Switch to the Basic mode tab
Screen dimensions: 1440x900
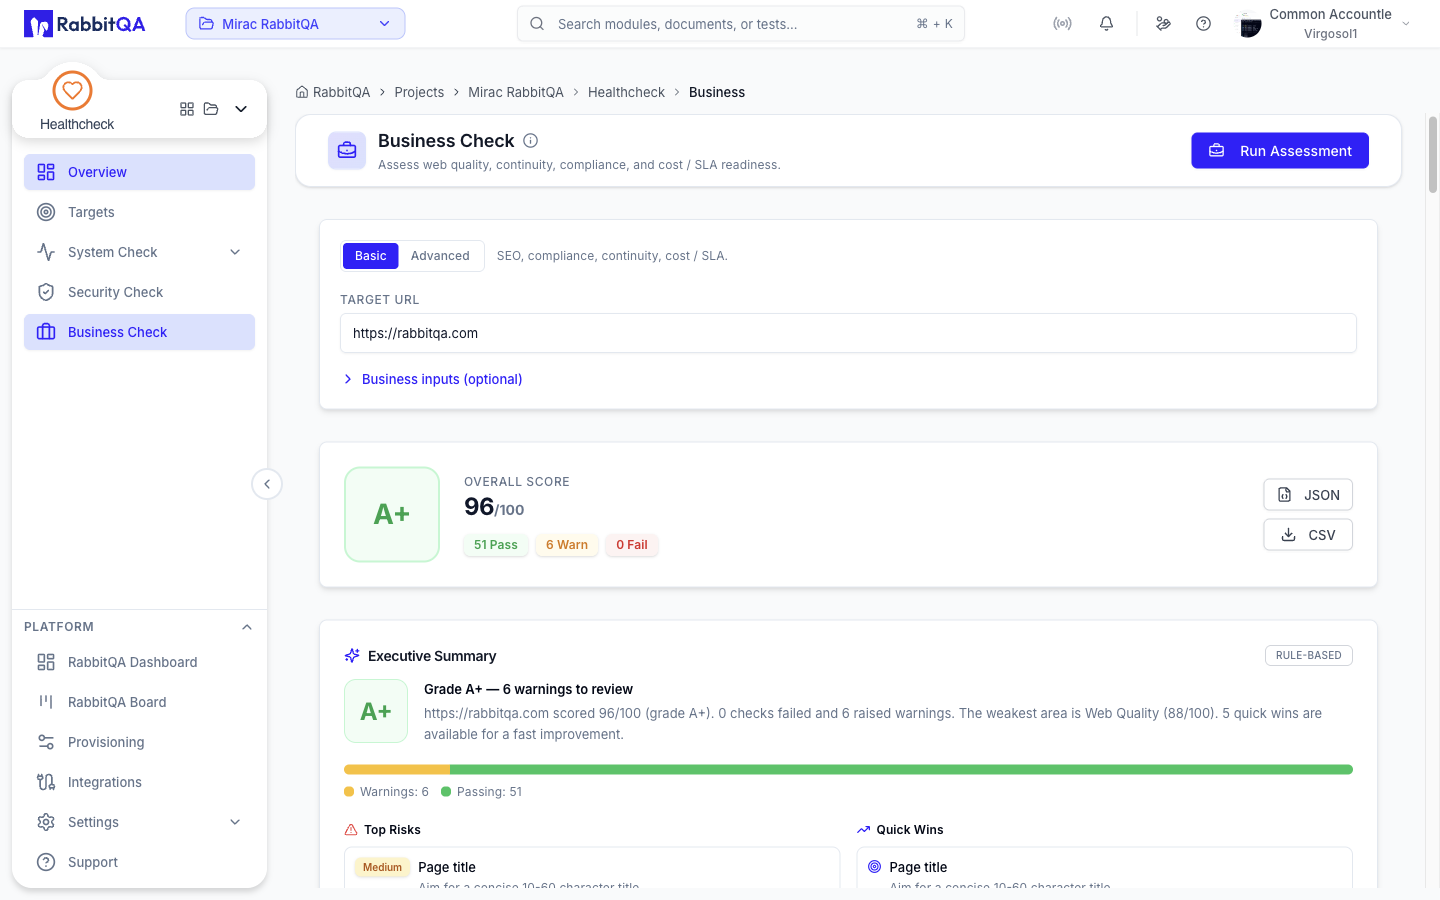370,256
